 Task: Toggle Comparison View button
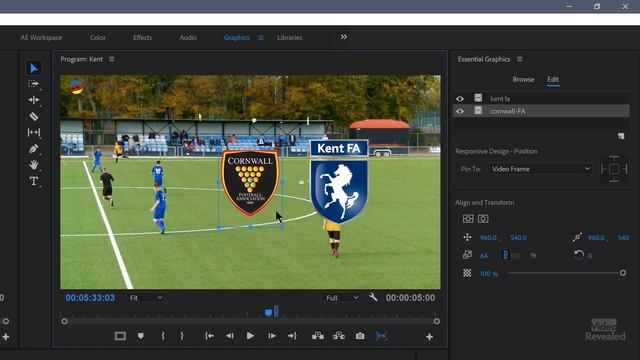381,336
